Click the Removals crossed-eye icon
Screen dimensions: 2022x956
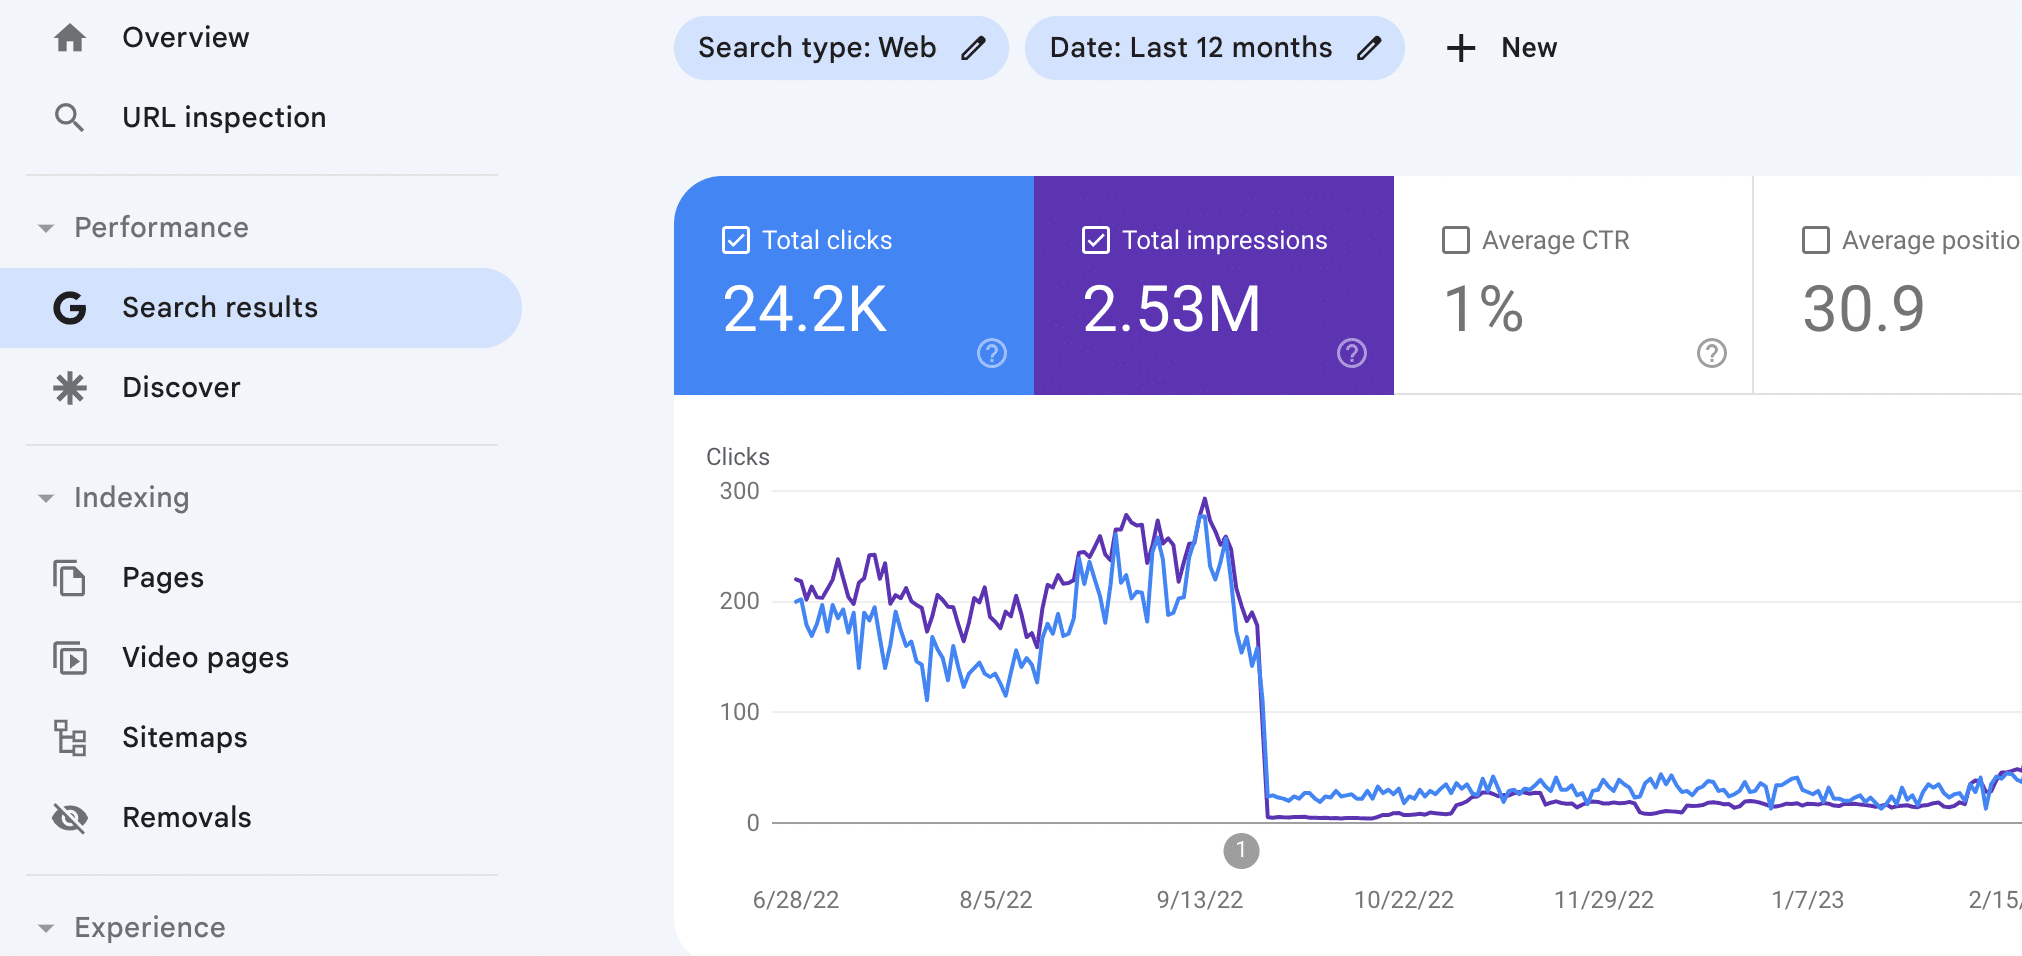pos(70,818)
